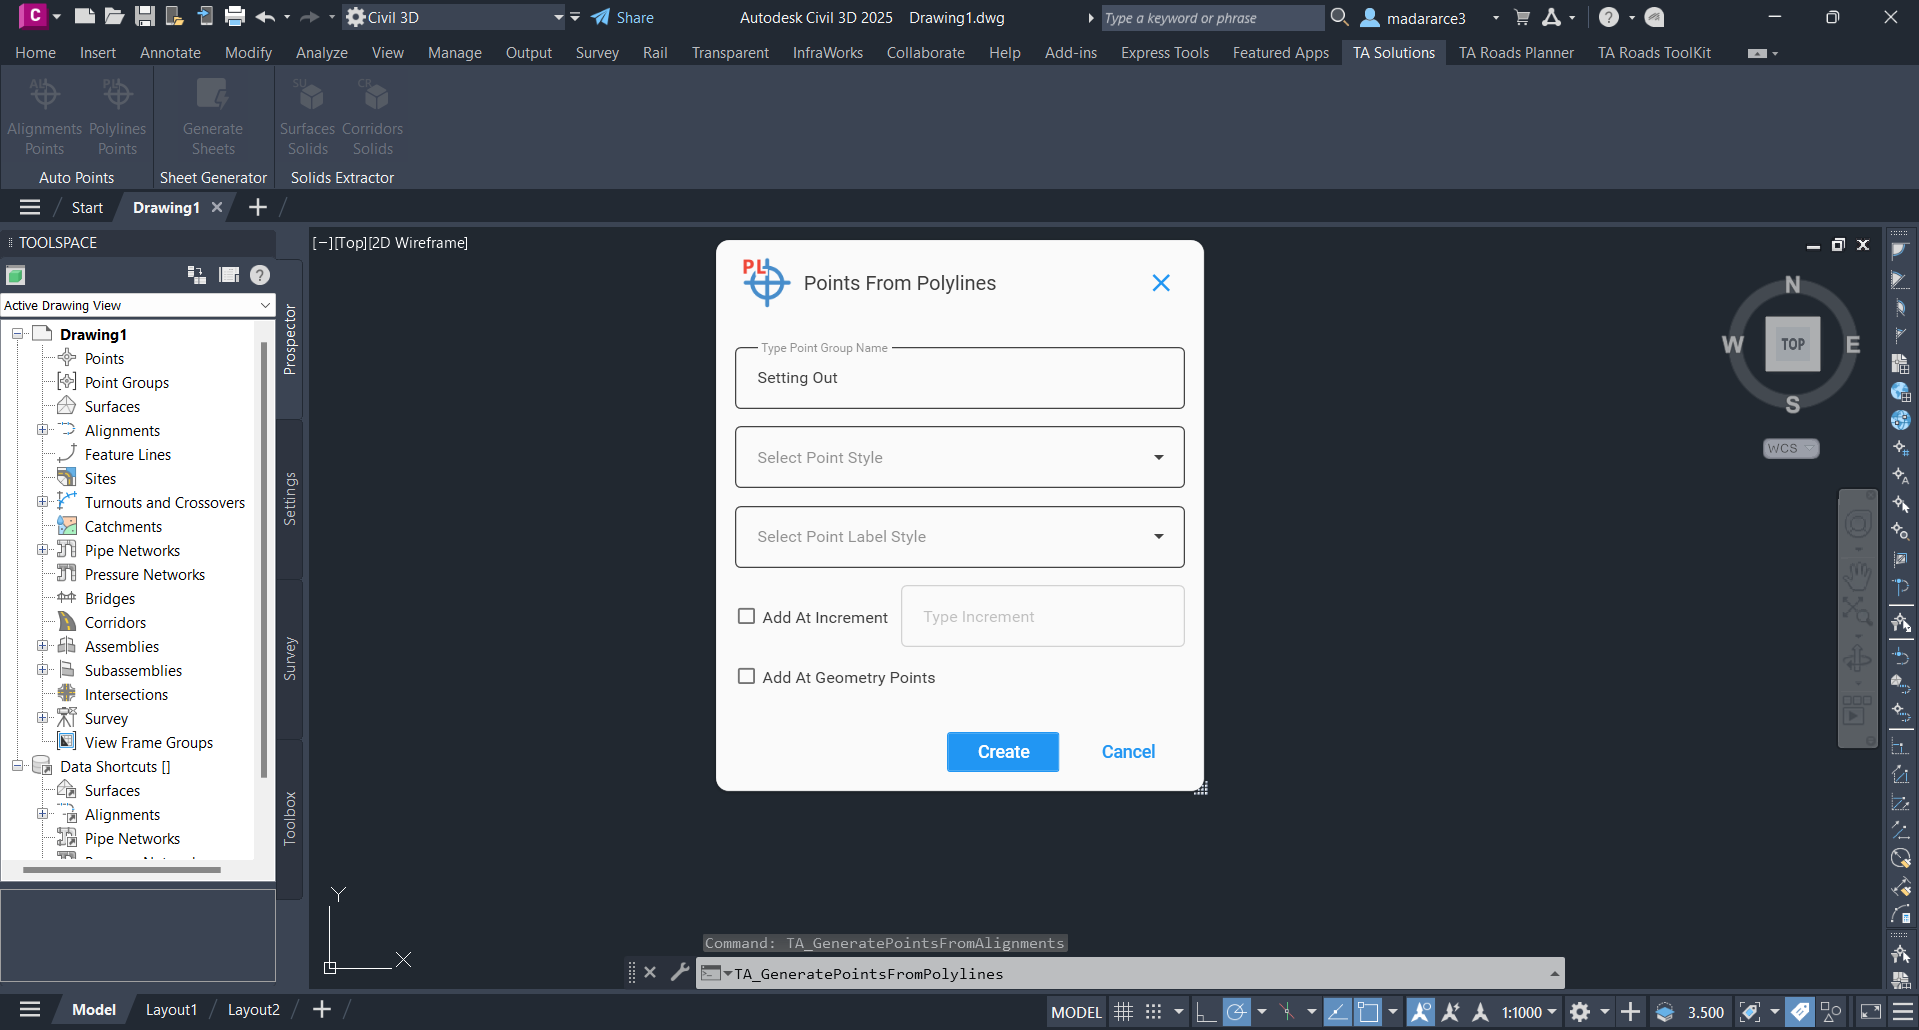This screenshot has height=1030, width=1919.
Task: Click the Generate Sheets ribbon button
Action: tap(213, 118)
